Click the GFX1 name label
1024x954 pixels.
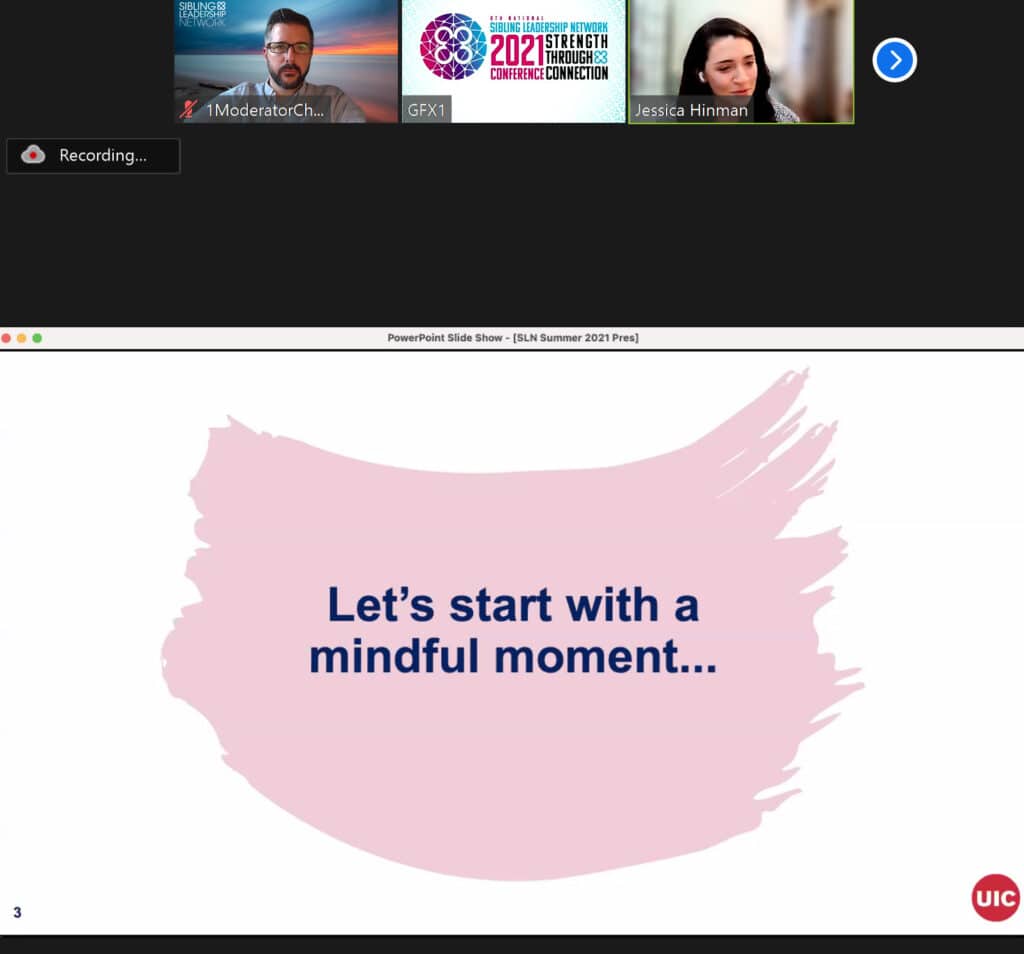(x=429, y=111)
